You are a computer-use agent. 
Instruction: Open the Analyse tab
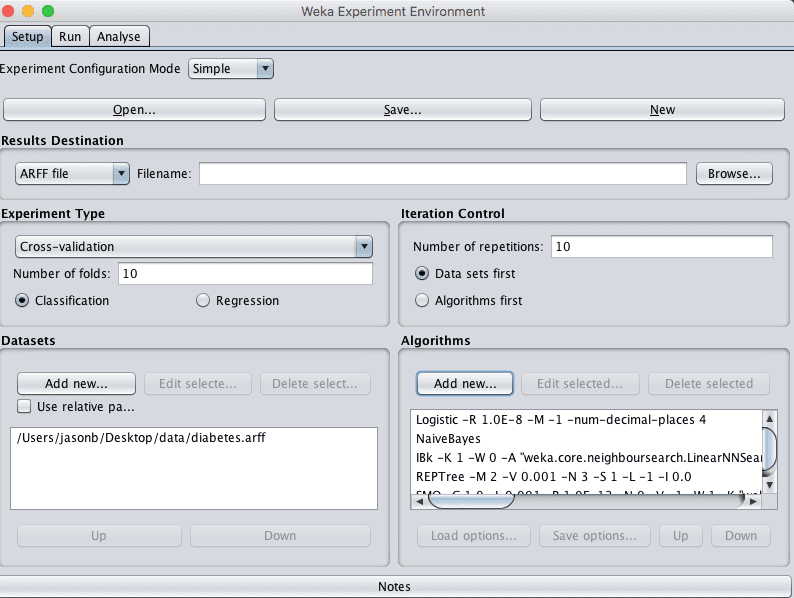click(x=119, y=36)
